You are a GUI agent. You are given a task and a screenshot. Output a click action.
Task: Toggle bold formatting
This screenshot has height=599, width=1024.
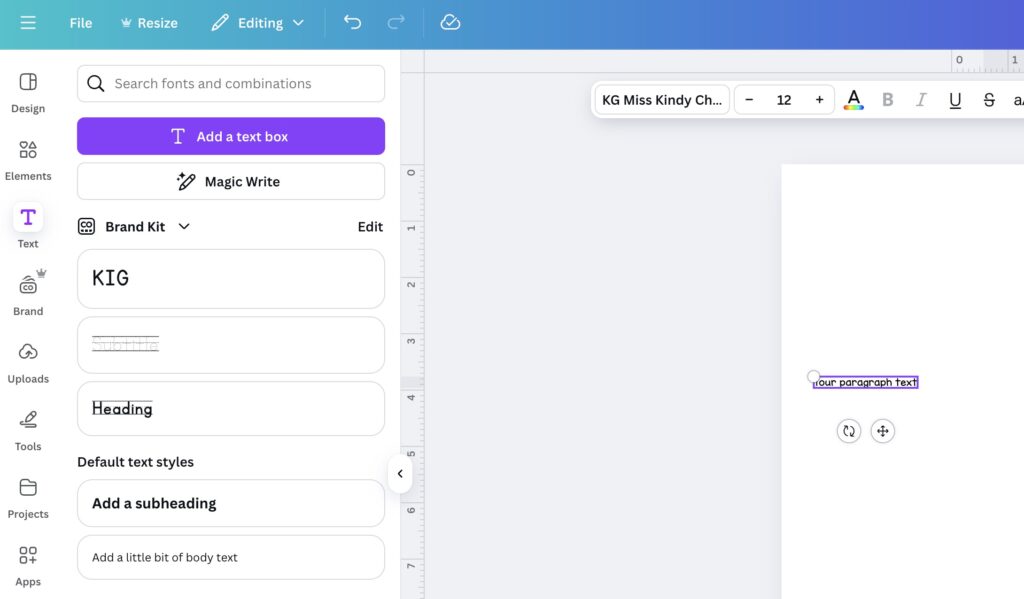887,100
